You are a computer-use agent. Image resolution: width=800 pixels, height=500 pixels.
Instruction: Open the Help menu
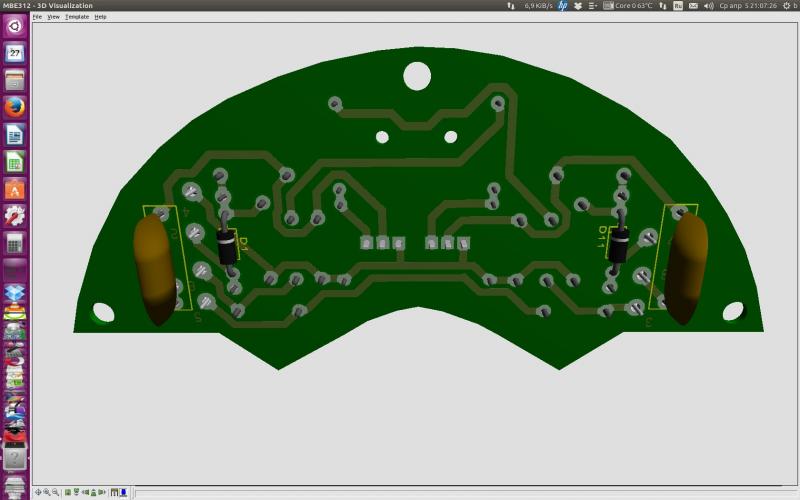(x=100, y=17)
